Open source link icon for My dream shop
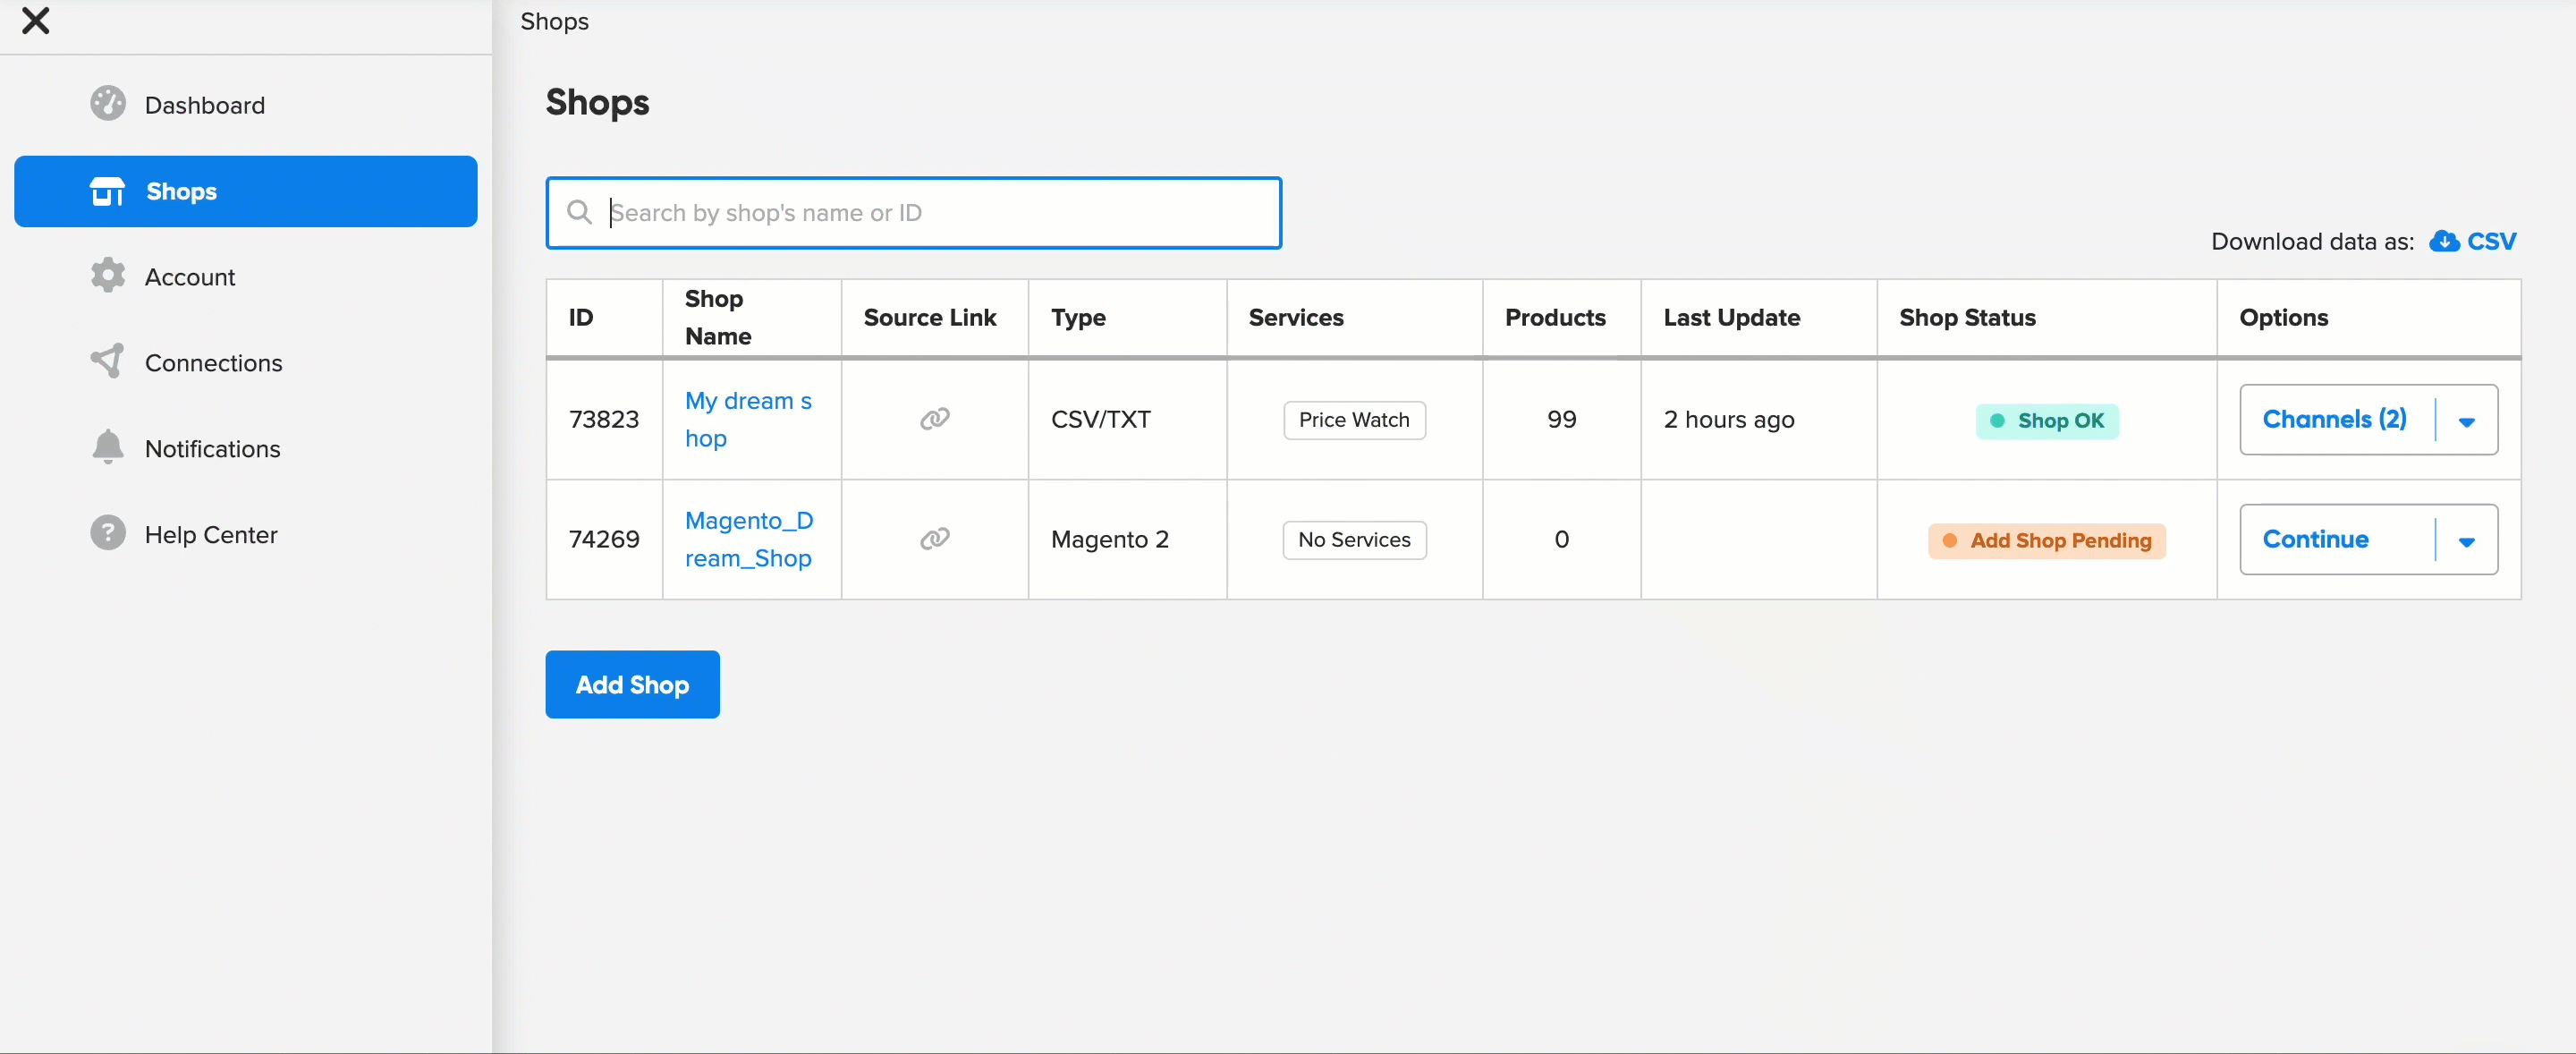Image resolution: width=2576 pixels, height=1054 pixels. coord(935,419)
